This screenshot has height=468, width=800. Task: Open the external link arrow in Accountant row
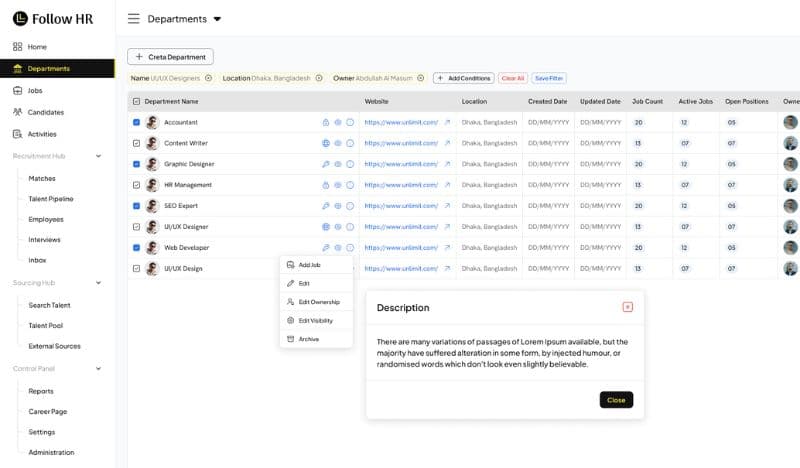click(x=447, y=122)
